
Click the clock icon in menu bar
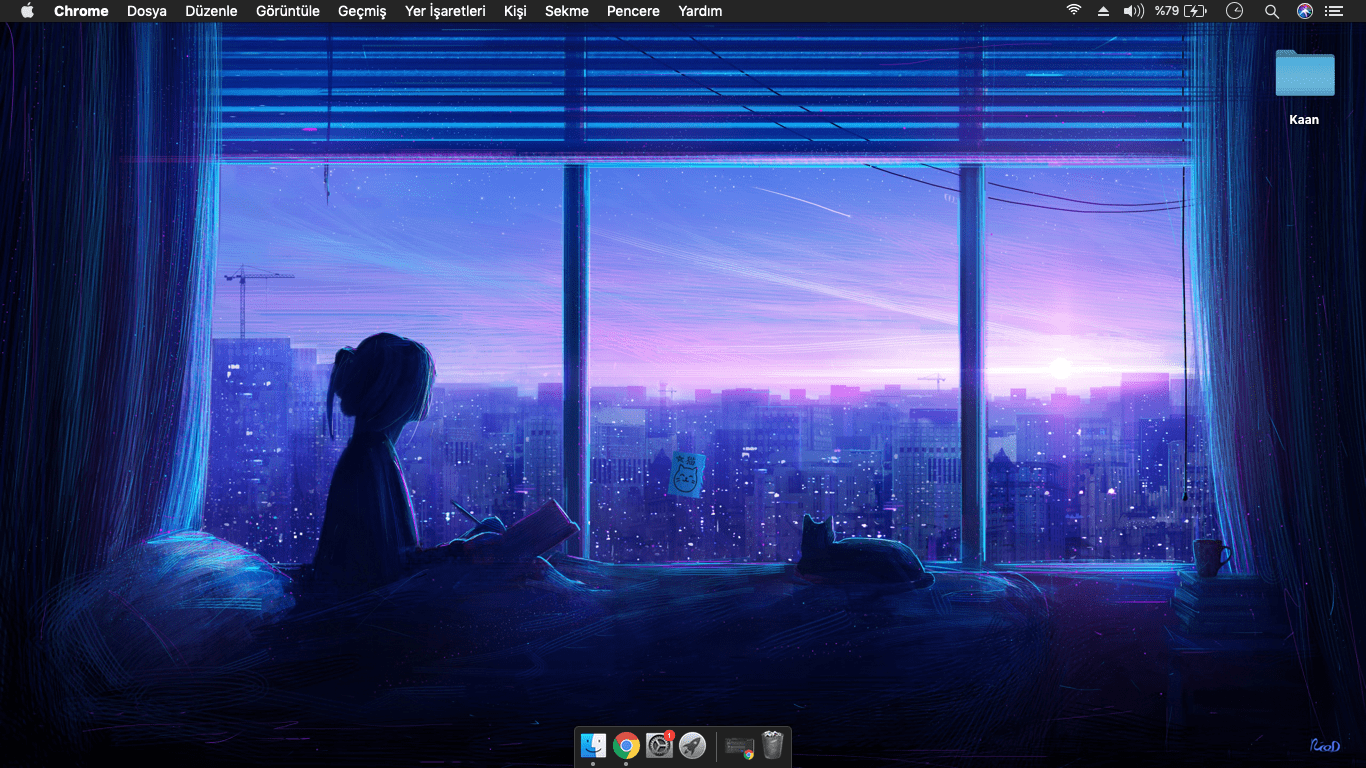[x=1235, y=11]
